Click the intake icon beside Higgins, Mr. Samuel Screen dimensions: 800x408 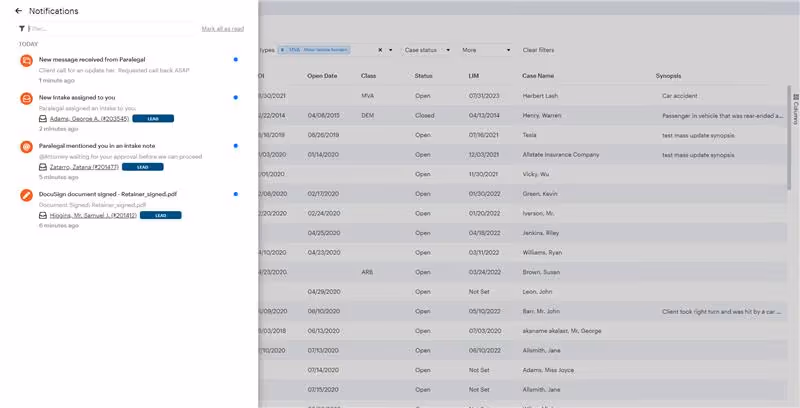(43, 215)
